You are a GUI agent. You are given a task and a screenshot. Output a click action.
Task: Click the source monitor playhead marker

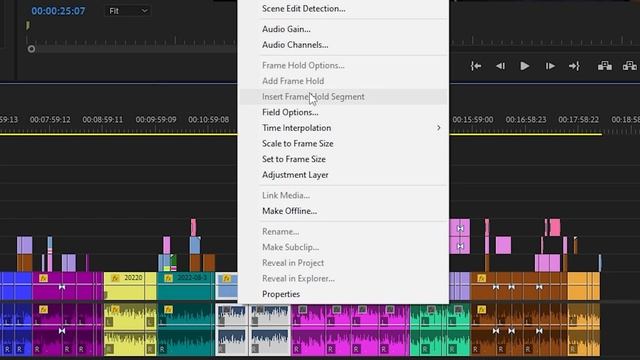[x=28, y=26]
